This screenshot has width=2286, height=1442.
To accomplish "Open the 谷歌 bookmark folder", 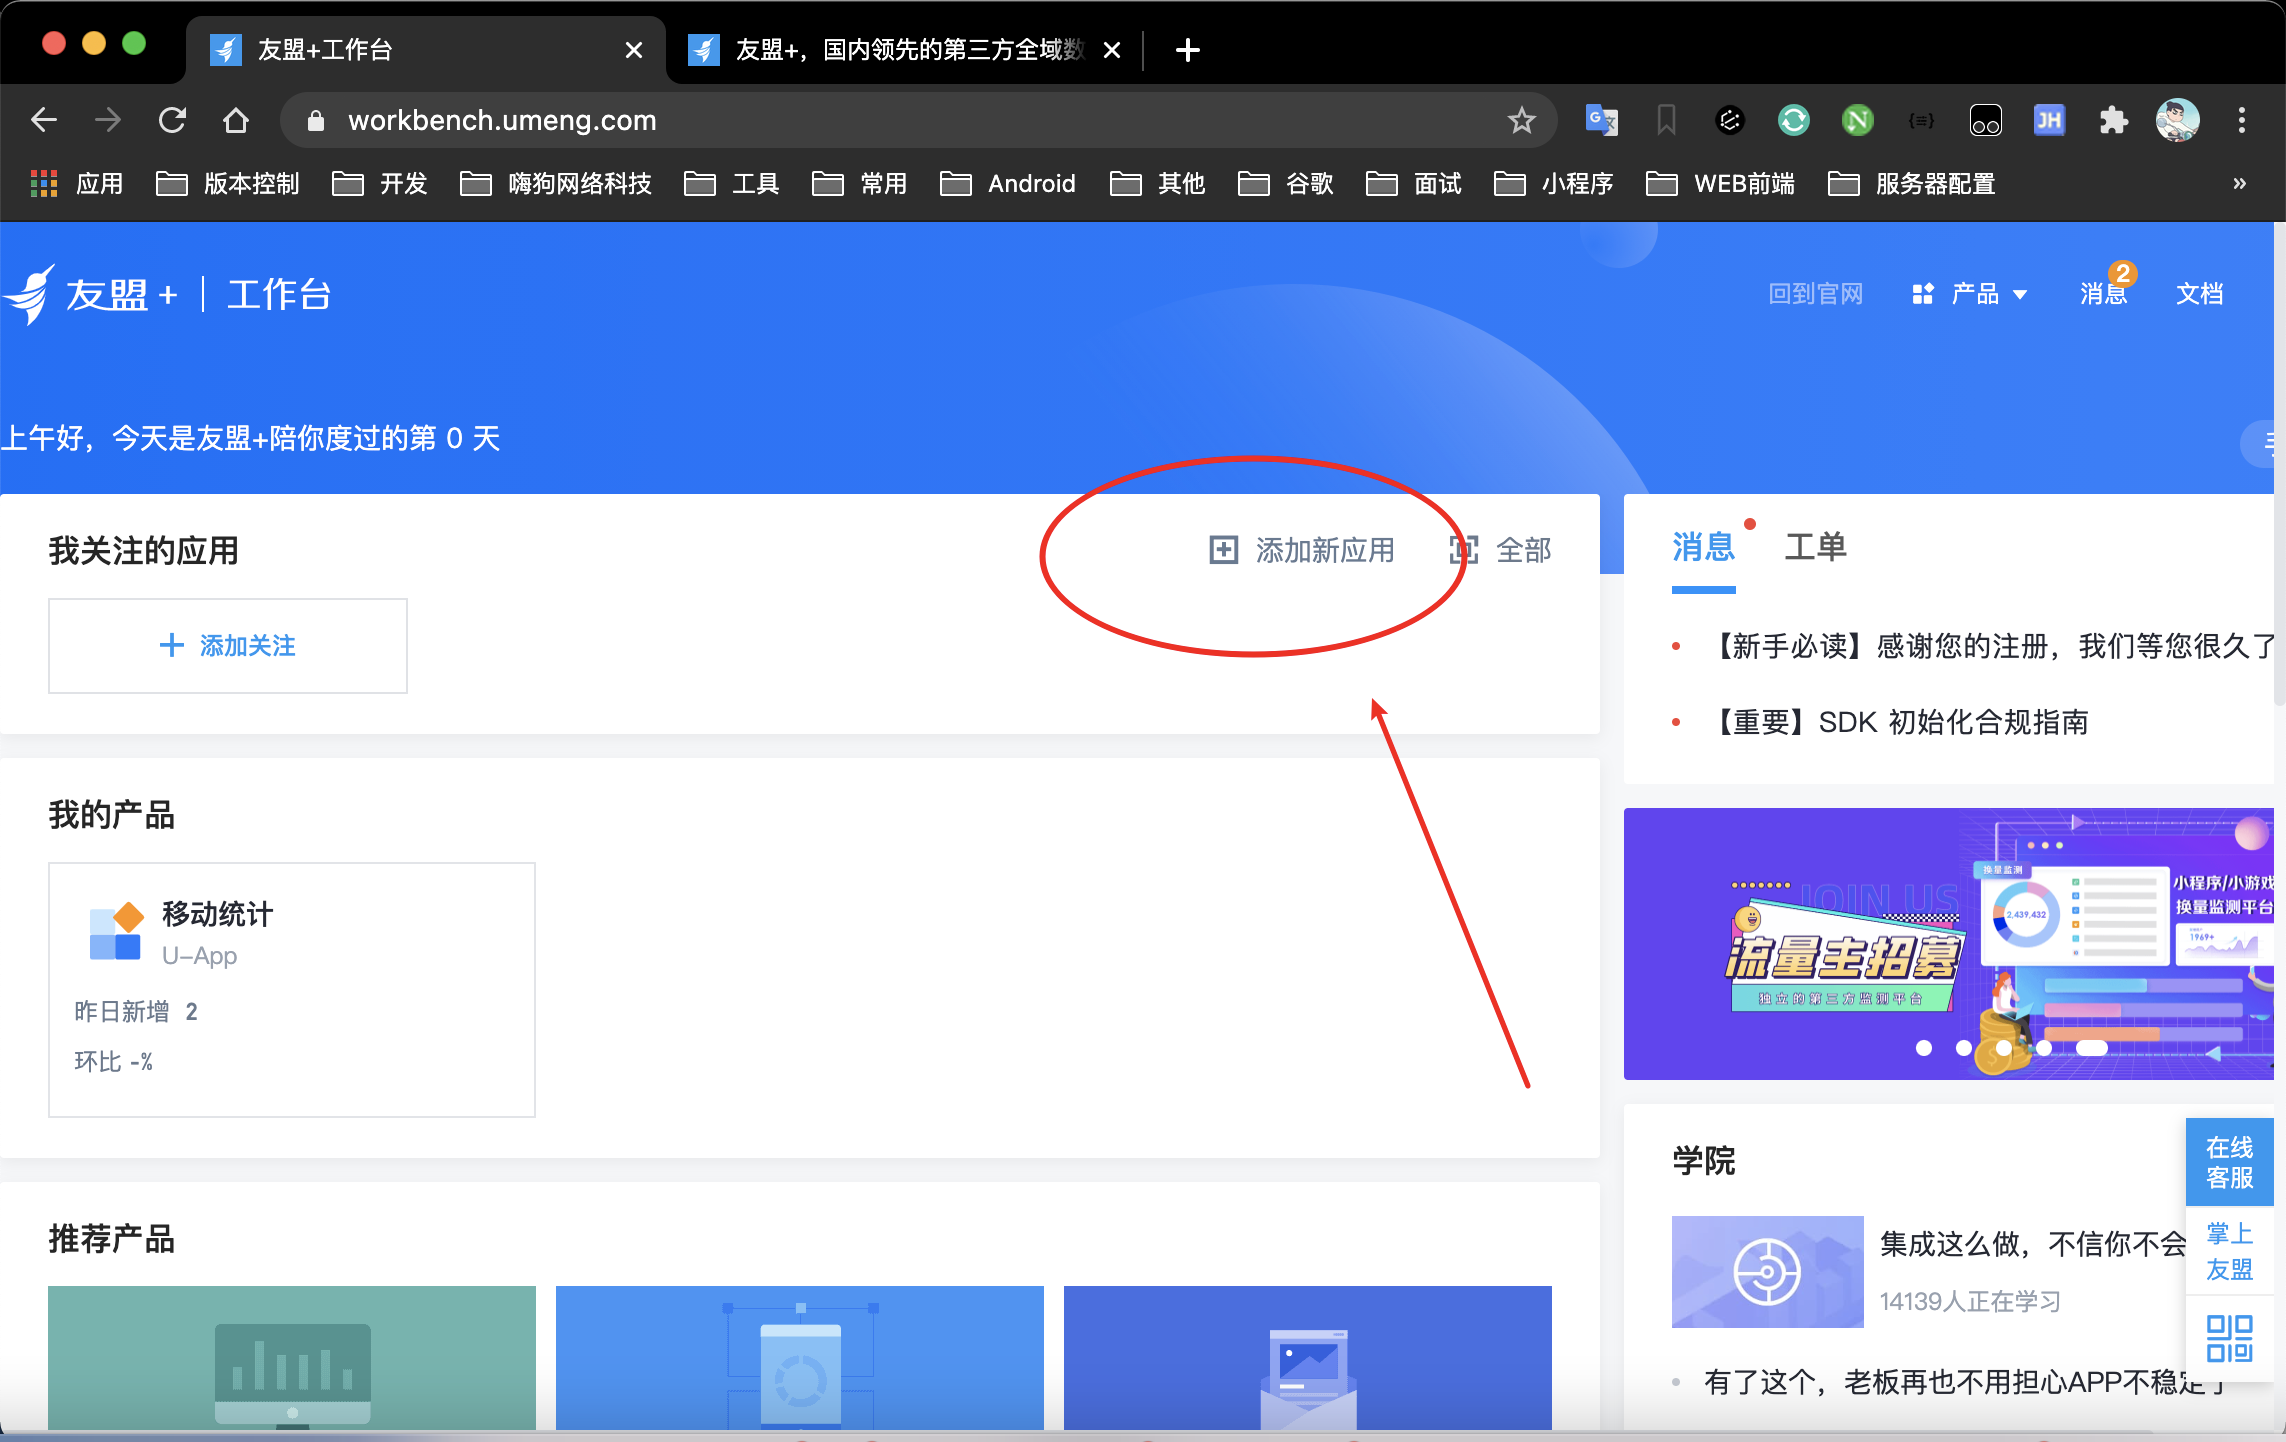I will (1286, 184).
